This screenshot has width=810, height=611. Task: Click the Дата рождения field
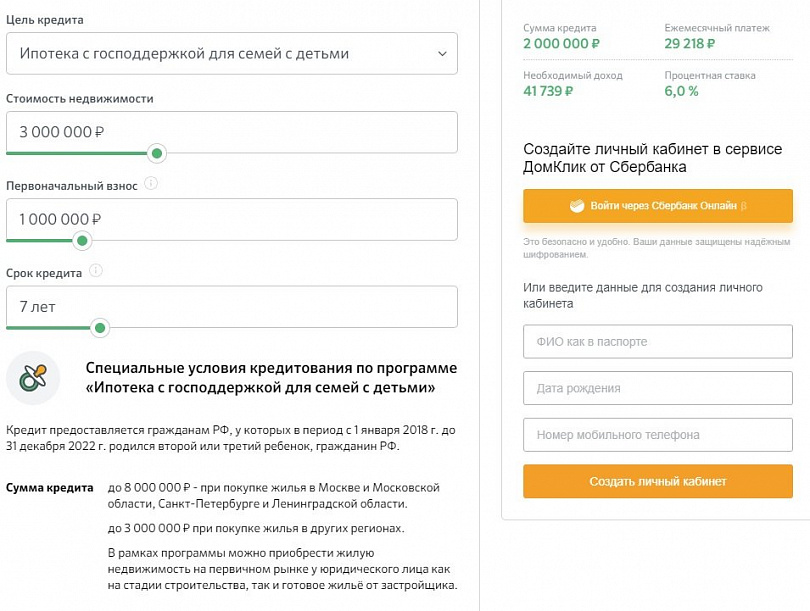pyautogui.click(x=657, y=388)
